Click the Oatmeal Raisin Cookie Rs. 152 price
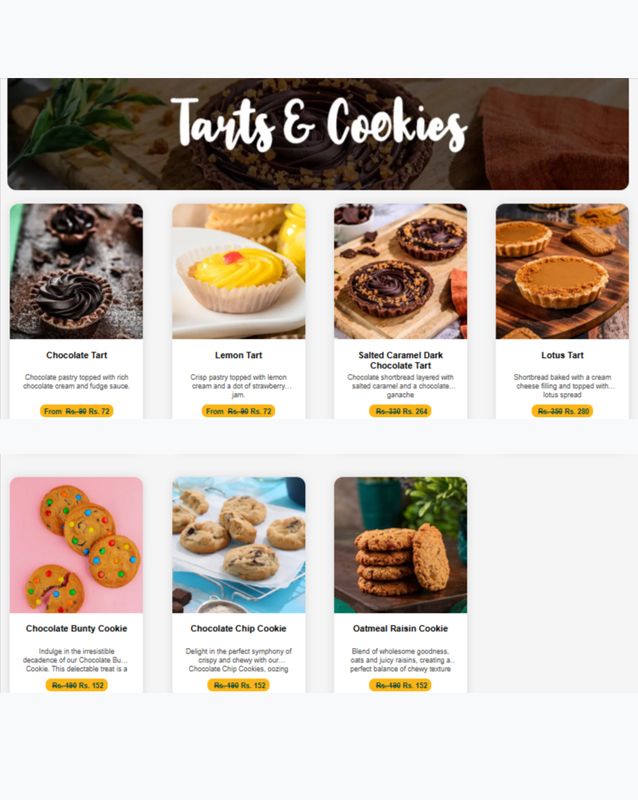The height and width of the screenshot is (800, 638). point(400,685)
